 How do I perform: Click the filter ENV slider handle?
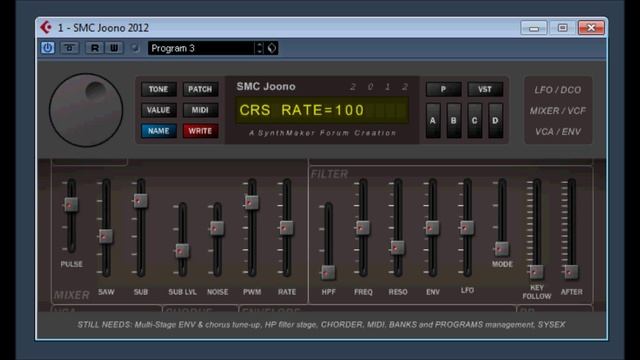point(432,228)
